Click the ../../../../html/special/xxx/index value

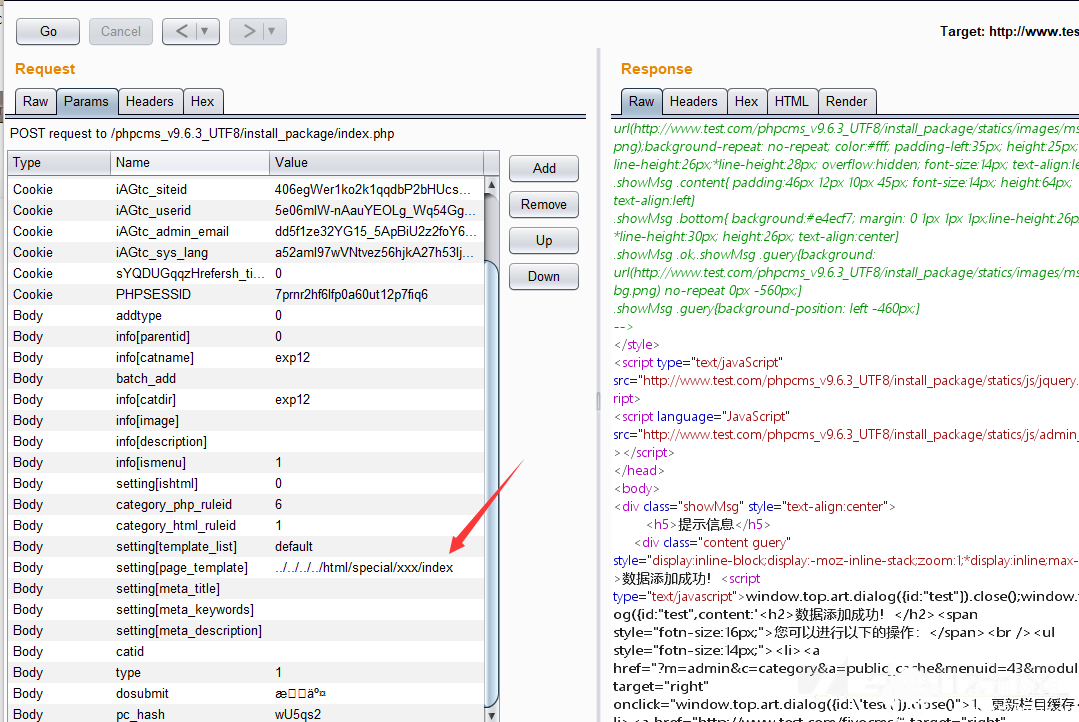[364, 568]
